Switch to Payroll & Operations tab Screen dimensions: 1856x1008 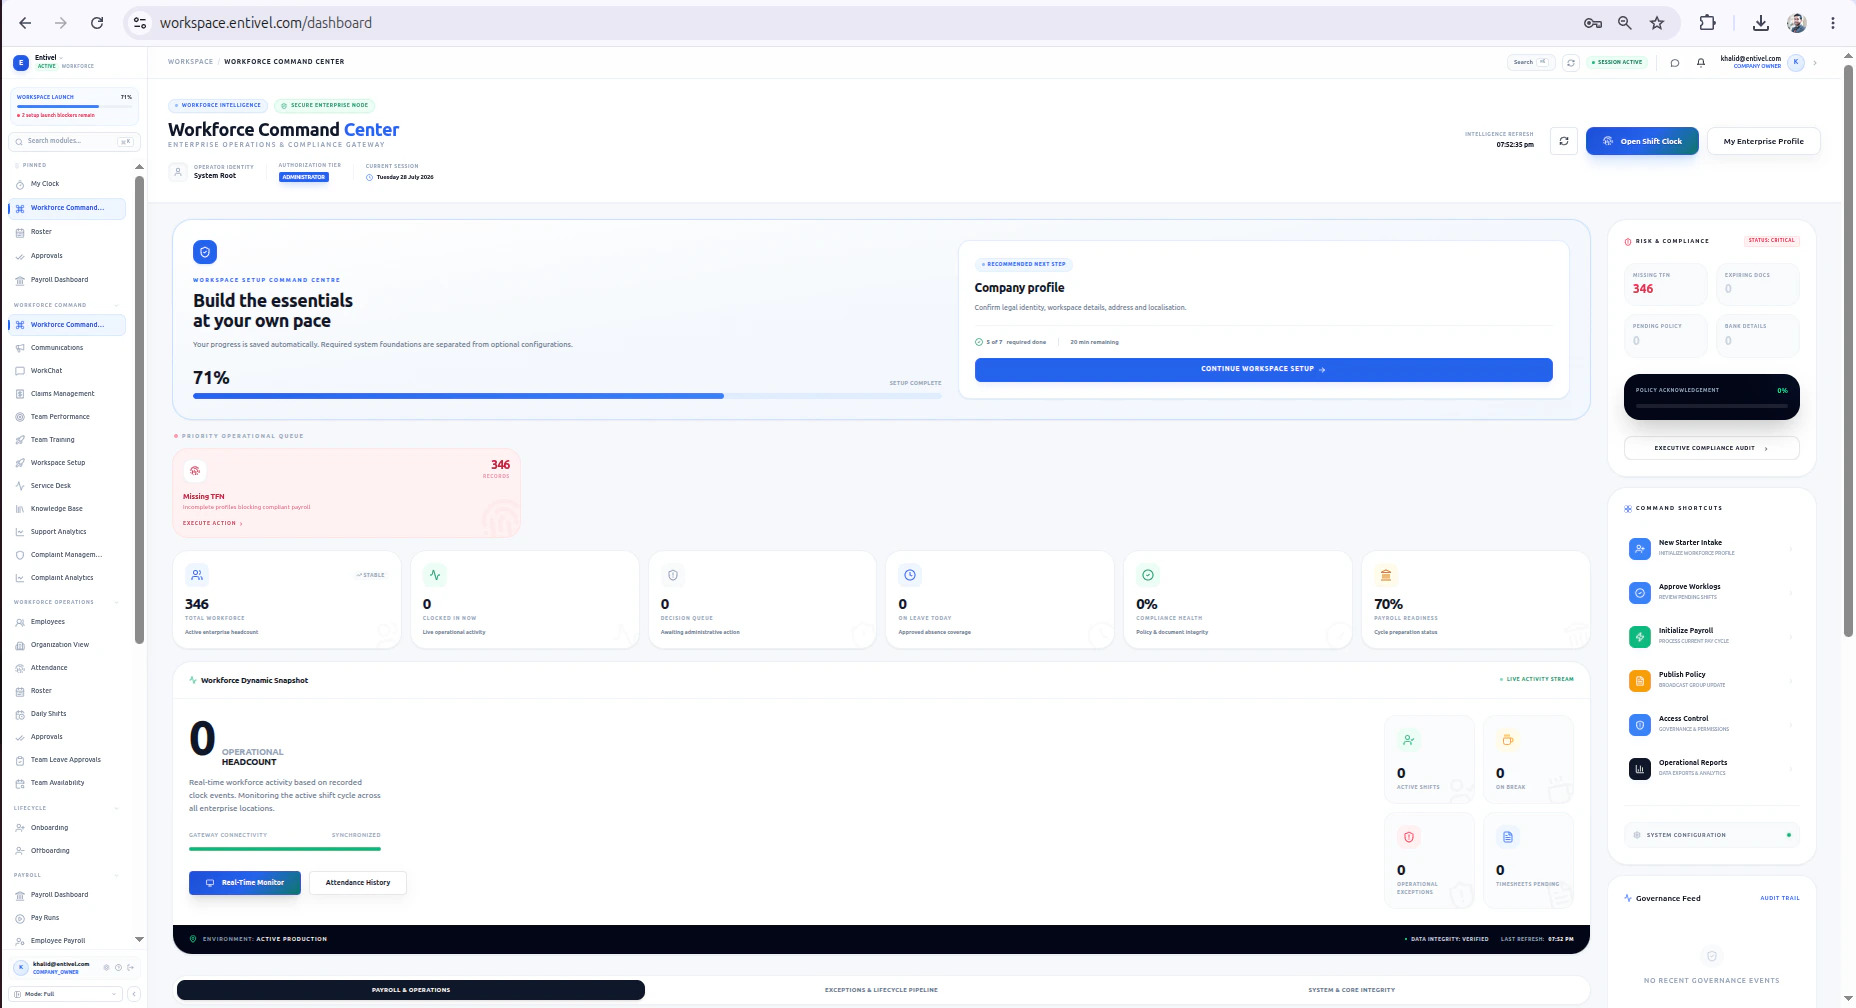coord(411,990)
